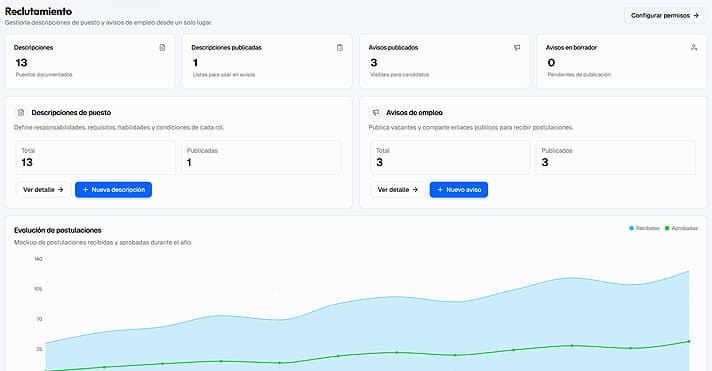Viewport: 712px width, 371px height.
Task: Click the 35 label on chart axis
Action: click(39, 349)
